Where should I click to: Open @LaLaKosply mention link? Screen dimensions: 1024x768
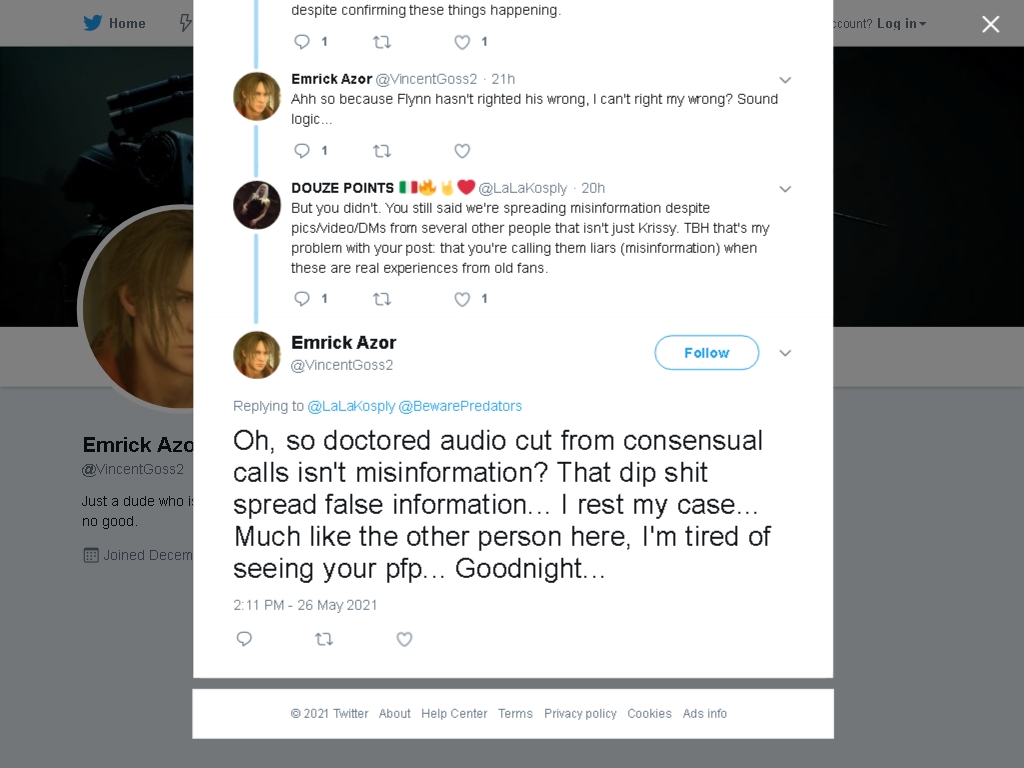tap(351, 406)
